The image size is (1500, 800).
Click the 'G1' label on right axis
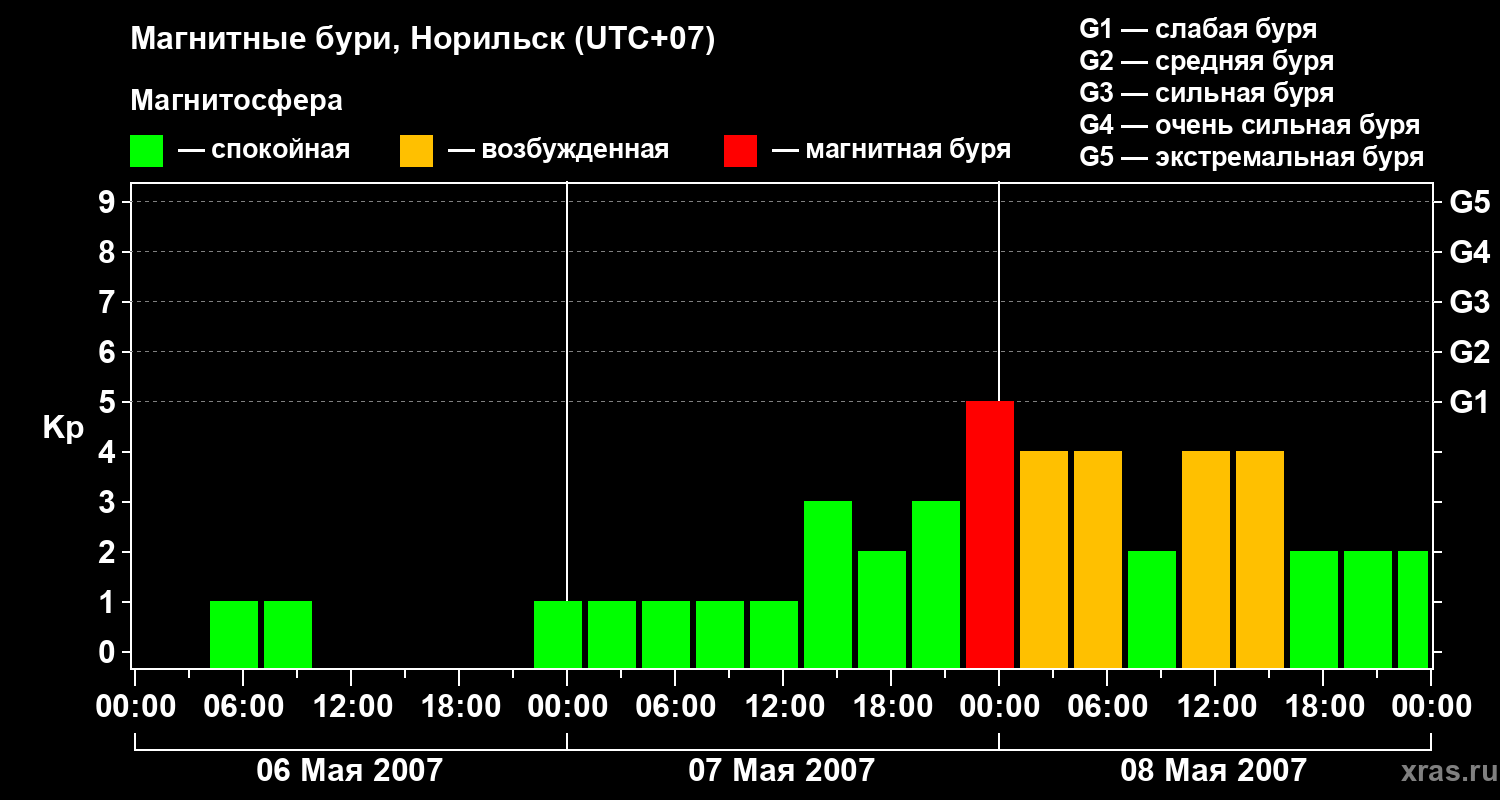tap(1470, 402)
